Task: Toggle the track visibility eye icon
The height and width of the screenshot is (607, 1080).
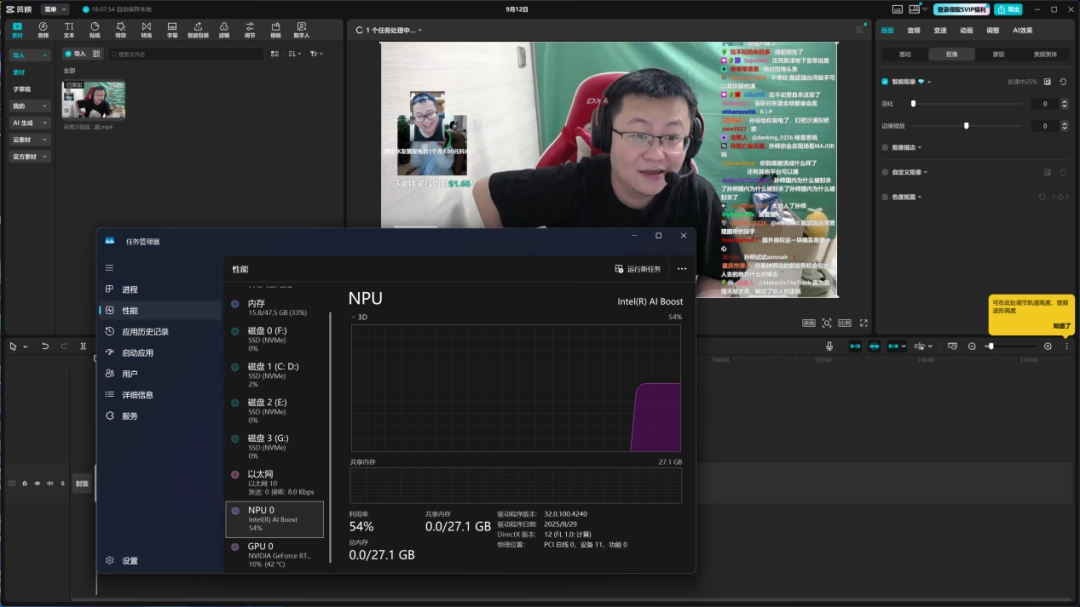Action: pos(37,484)
